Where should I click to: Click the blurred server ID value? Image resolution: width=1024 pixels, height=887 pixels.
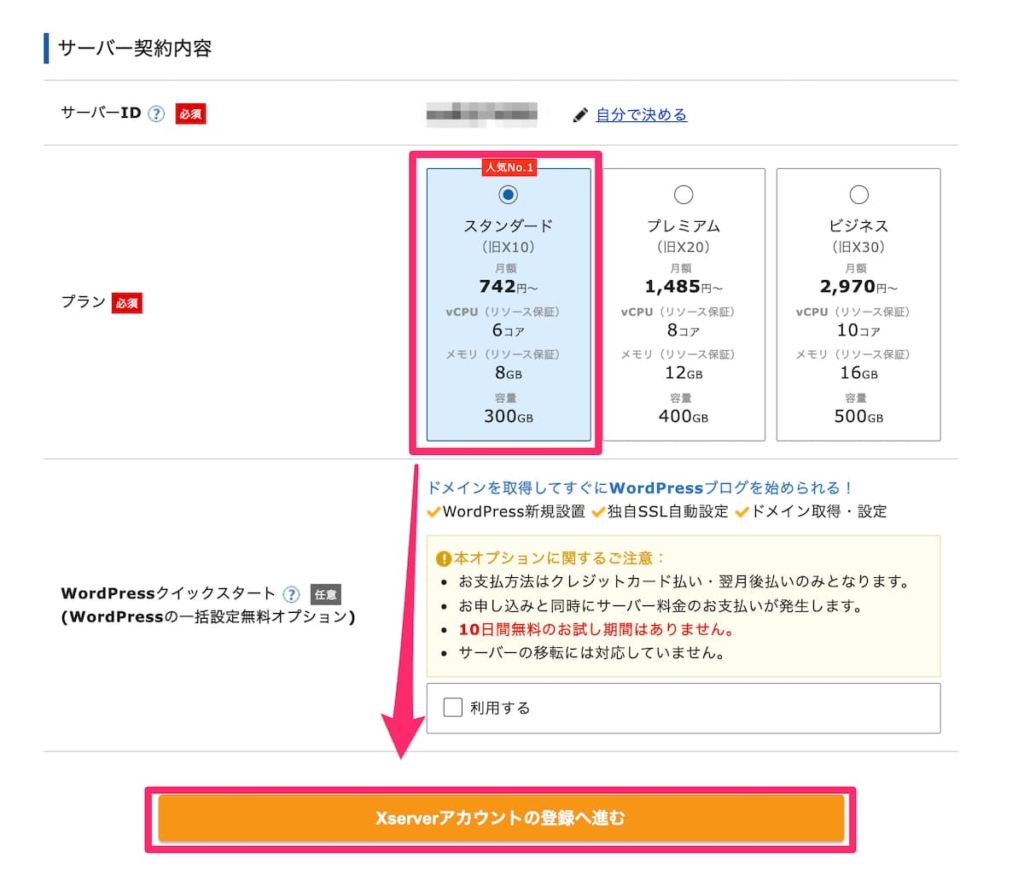[x=482, y=114]
